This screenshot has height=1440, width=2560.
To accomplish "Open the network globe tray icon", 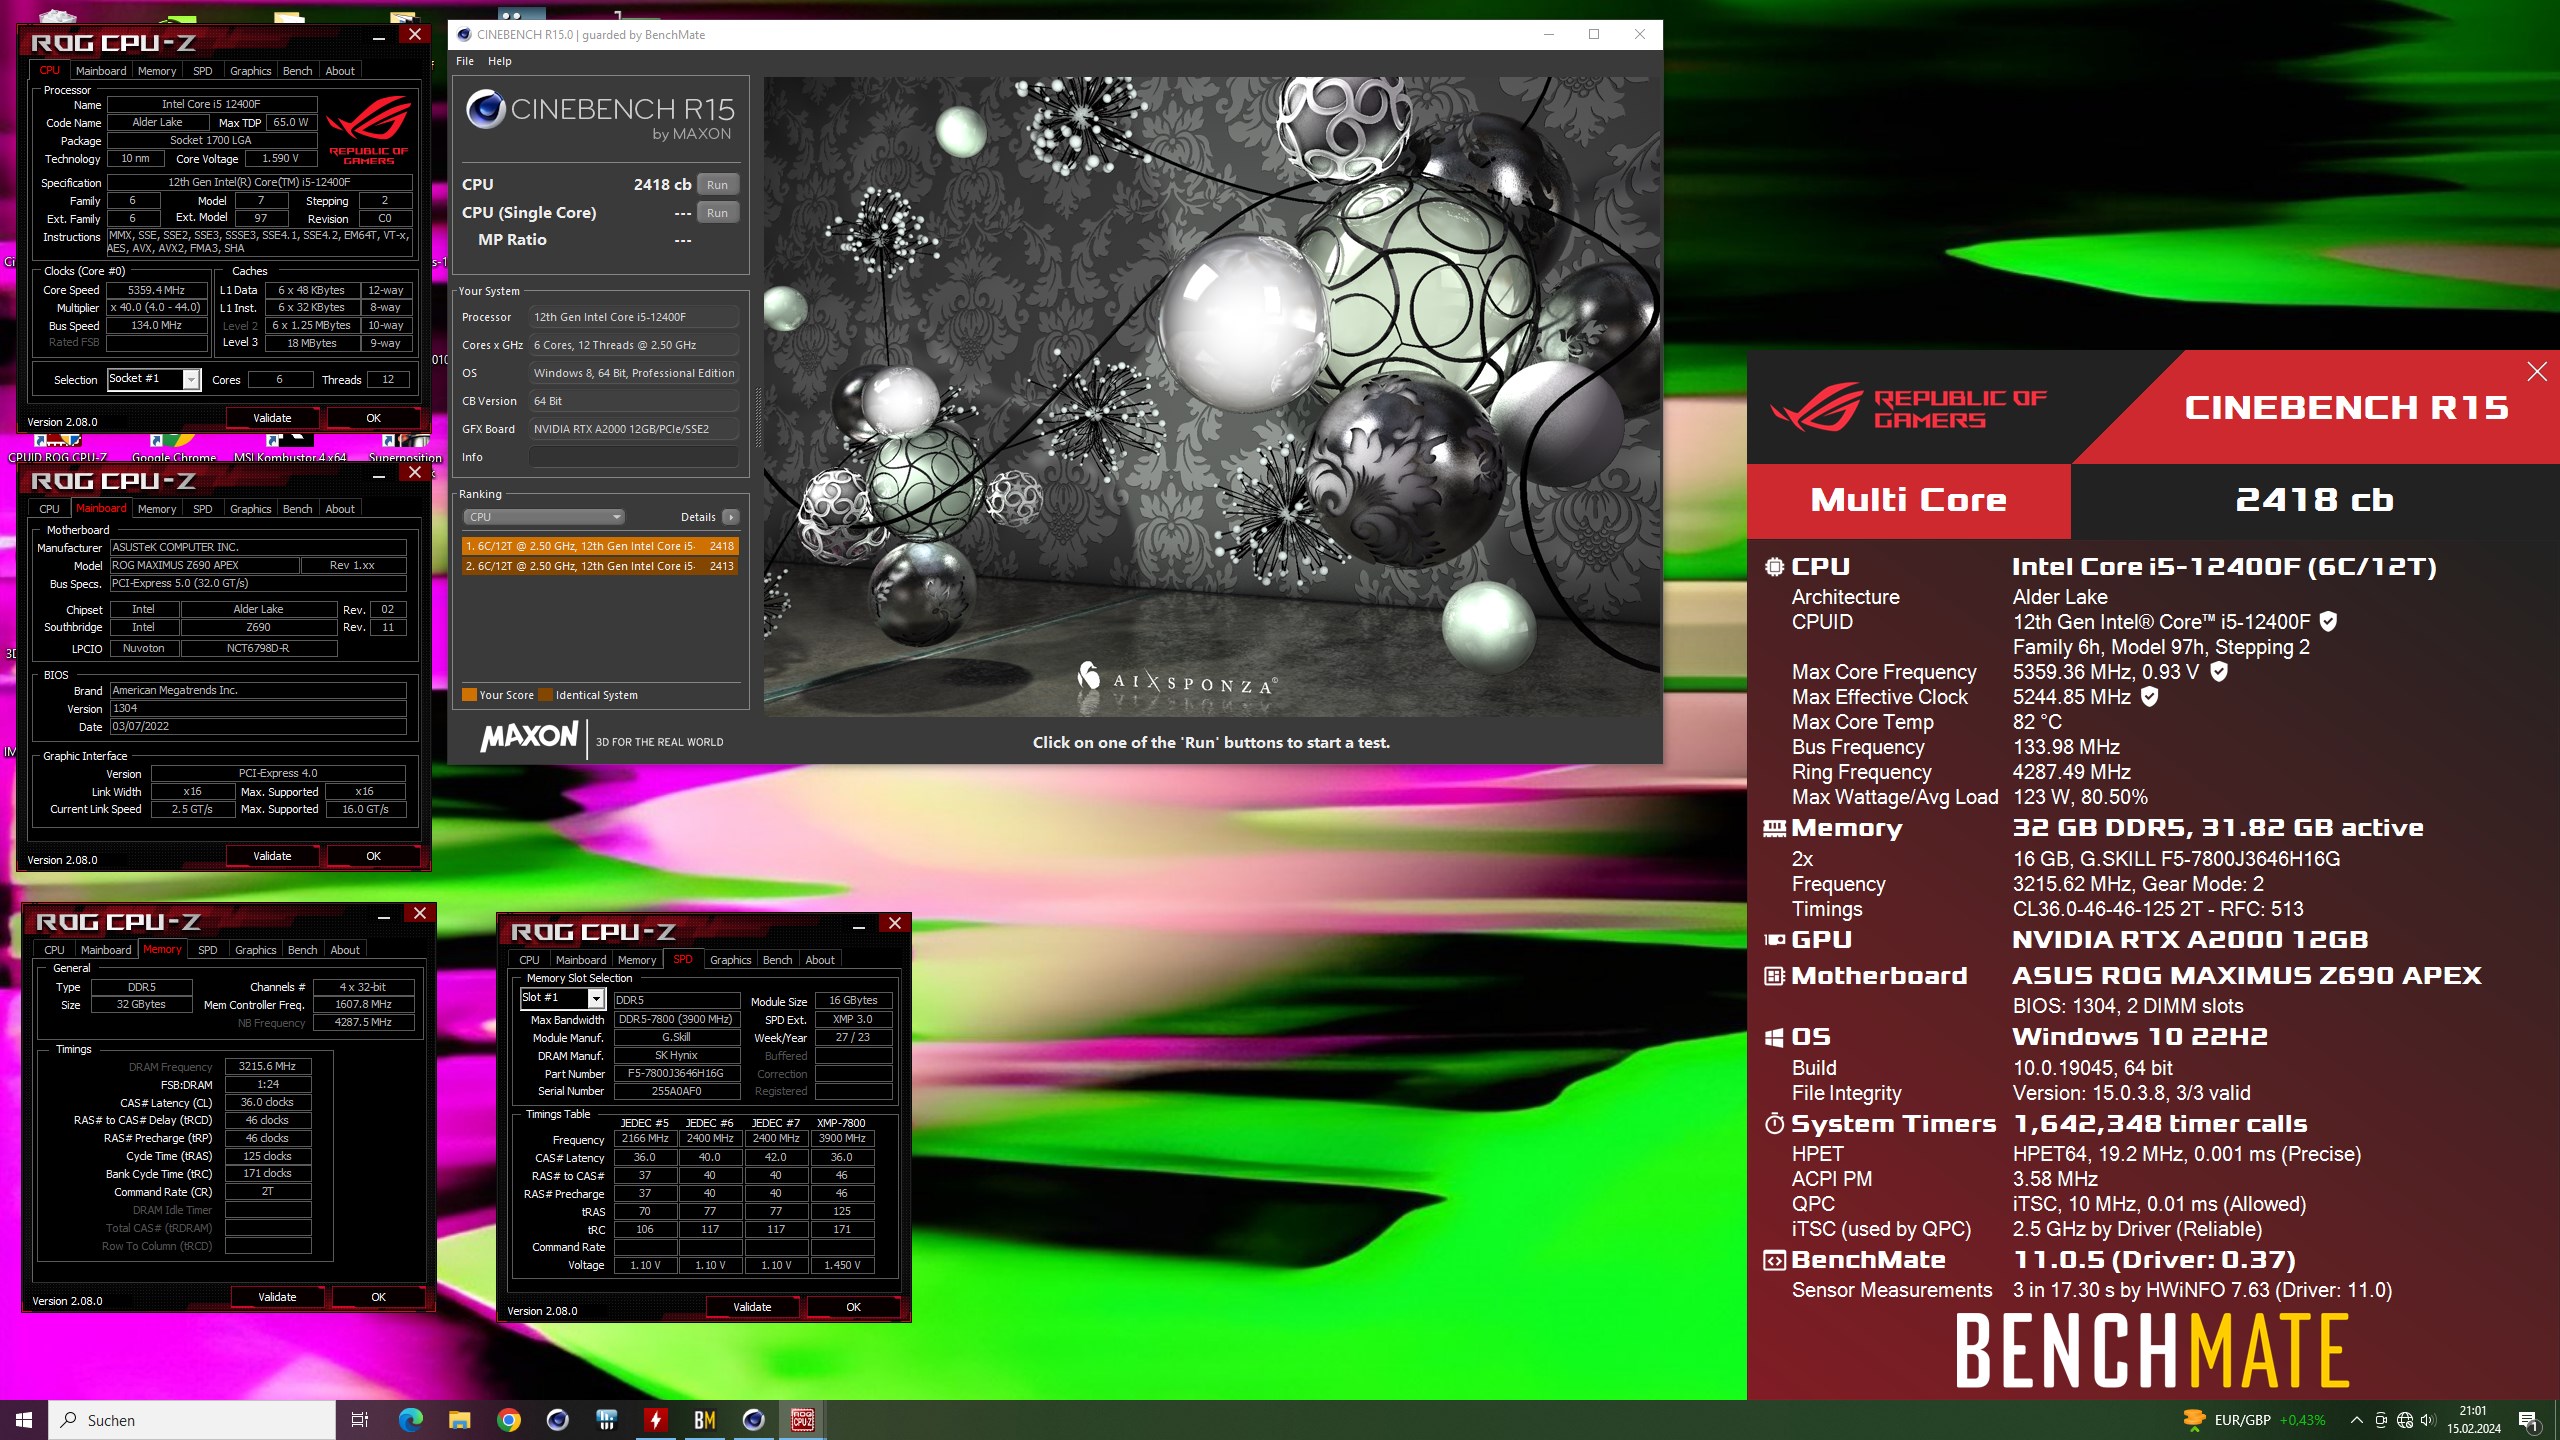I will coord(2405,1420).
